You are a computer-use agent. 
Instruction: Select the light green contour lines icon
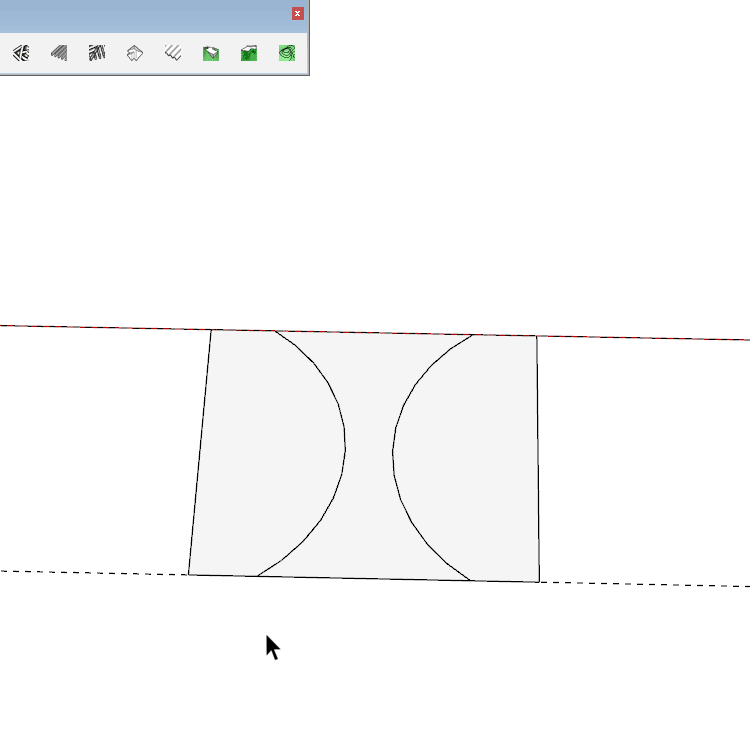point(287,53)
